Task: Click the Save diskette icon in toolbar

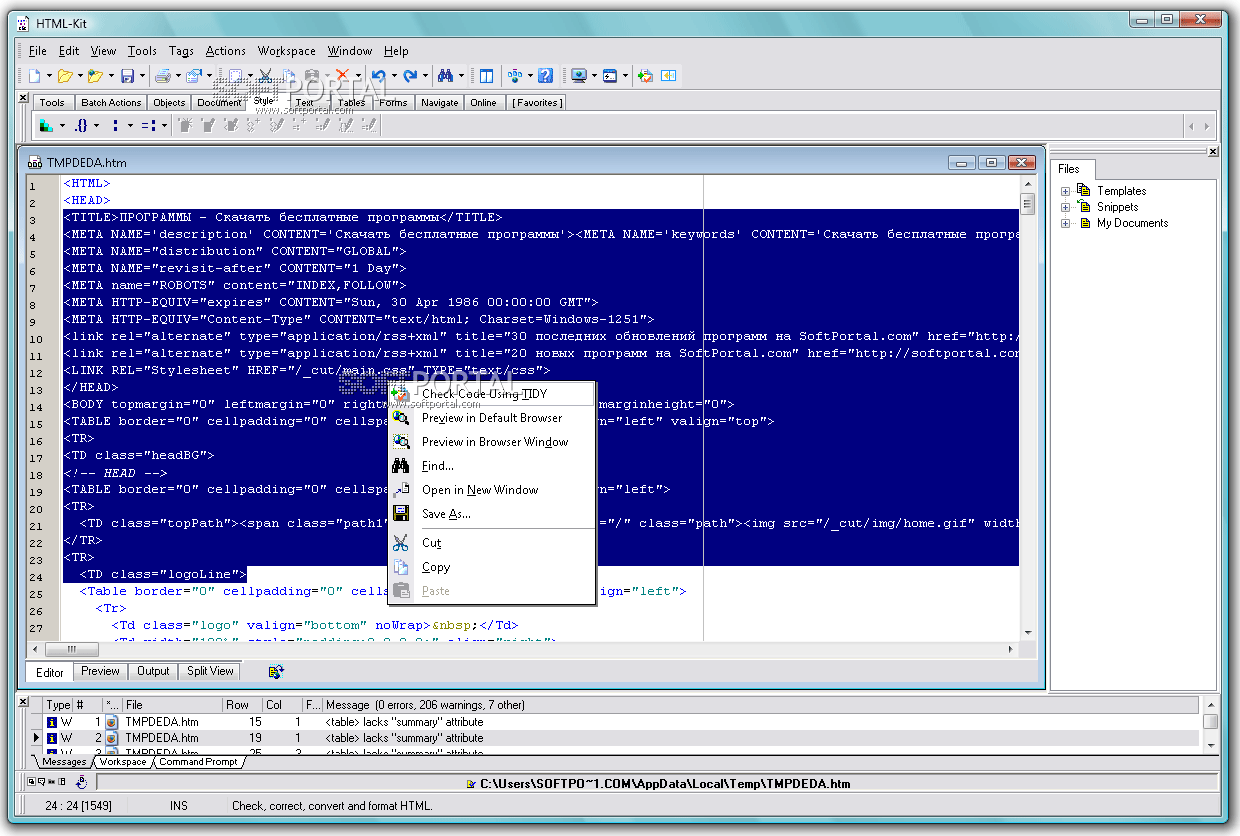Action: tap(127, 76)
